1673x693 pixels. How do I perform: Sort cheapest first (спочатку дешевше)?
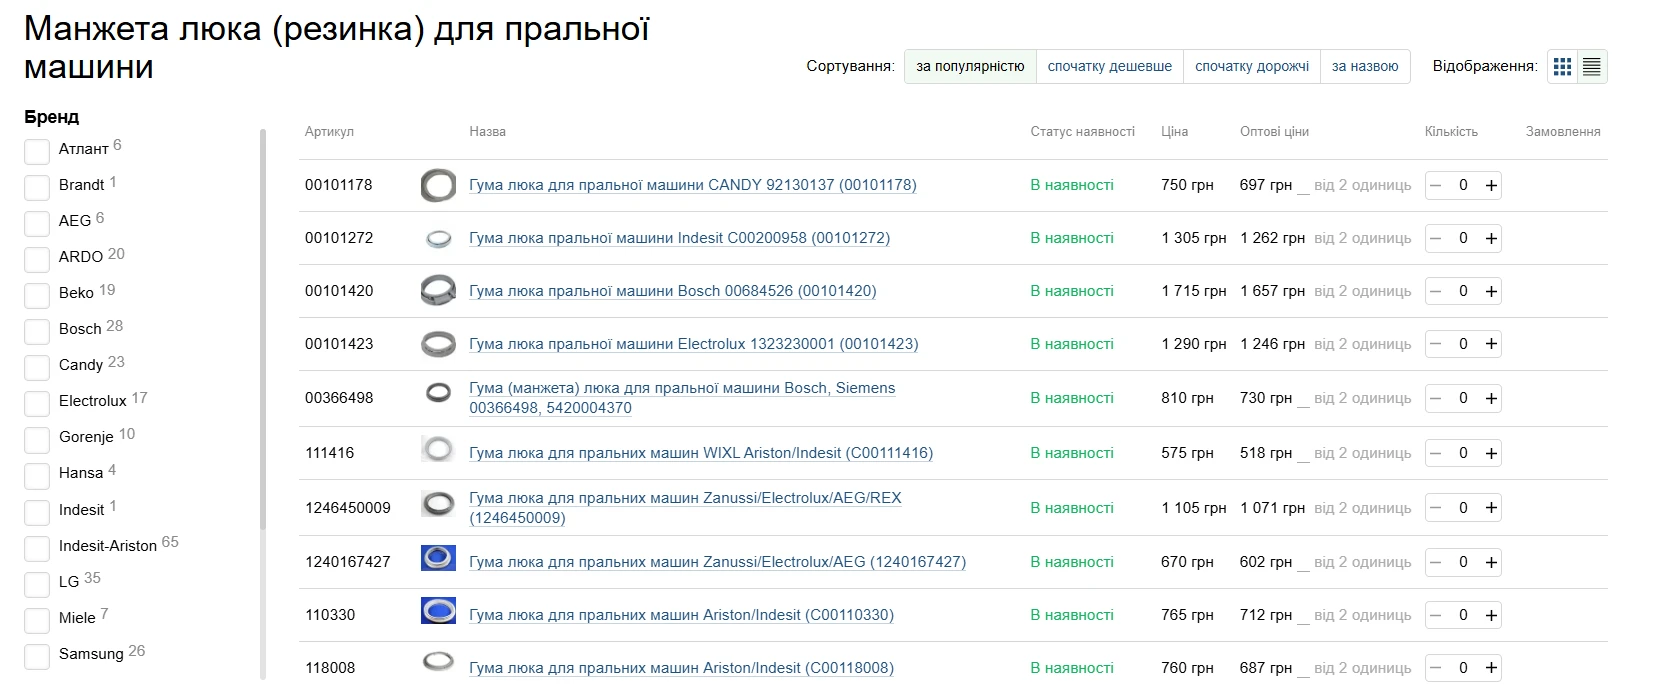tap(1110, 66)
